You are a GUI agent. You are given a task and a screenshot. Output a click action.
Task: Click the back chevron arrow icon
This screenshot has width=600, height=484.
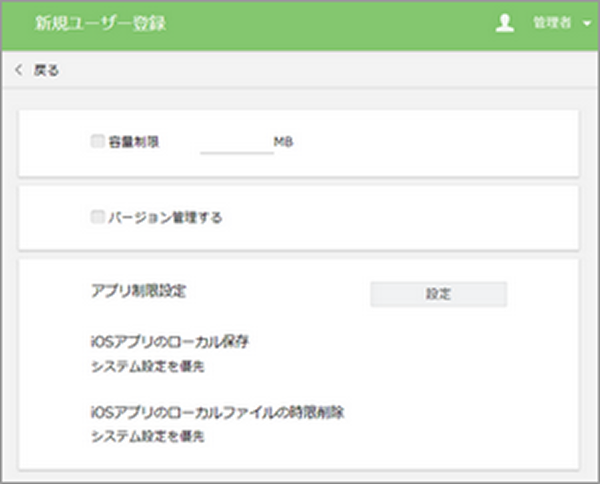tap(18, 70)
